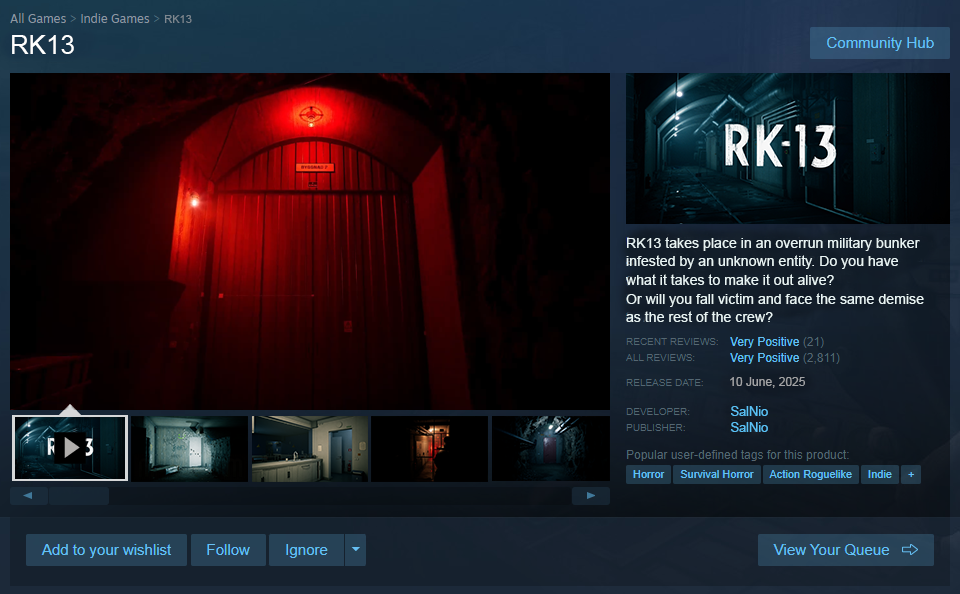Click the RK-13 header capsule image
This screenshot has height=594, width=960.
click(787, 148)
